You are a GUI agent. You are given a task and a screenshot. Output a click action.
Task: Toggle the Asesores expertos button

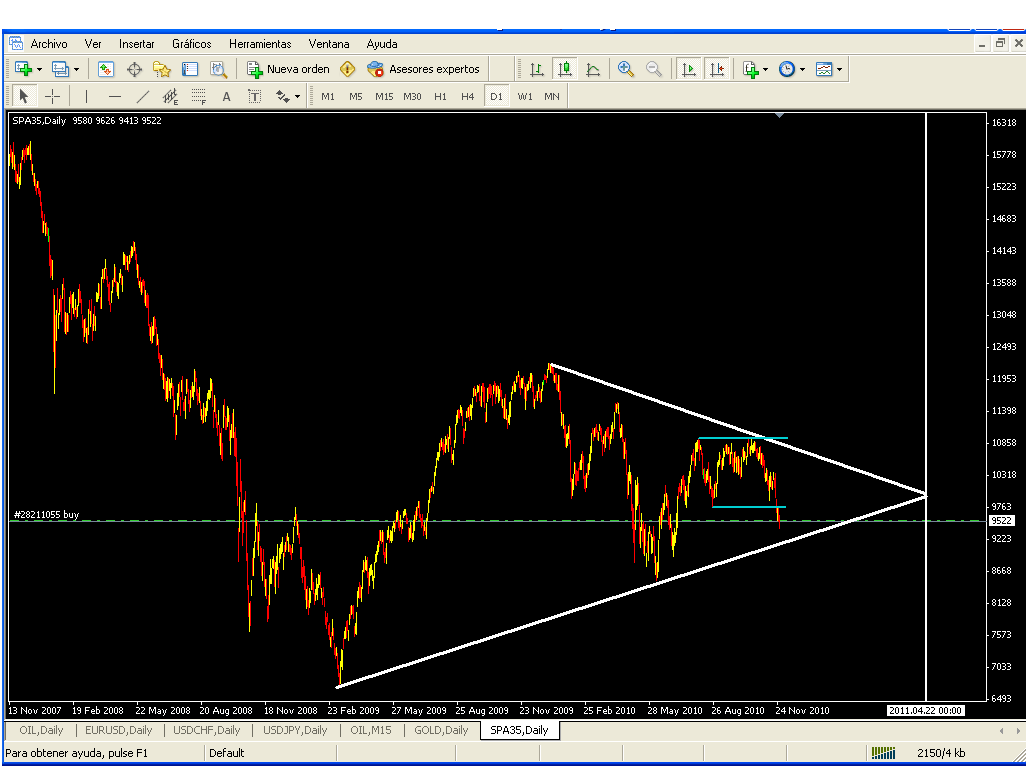click(x=423, y=69)
